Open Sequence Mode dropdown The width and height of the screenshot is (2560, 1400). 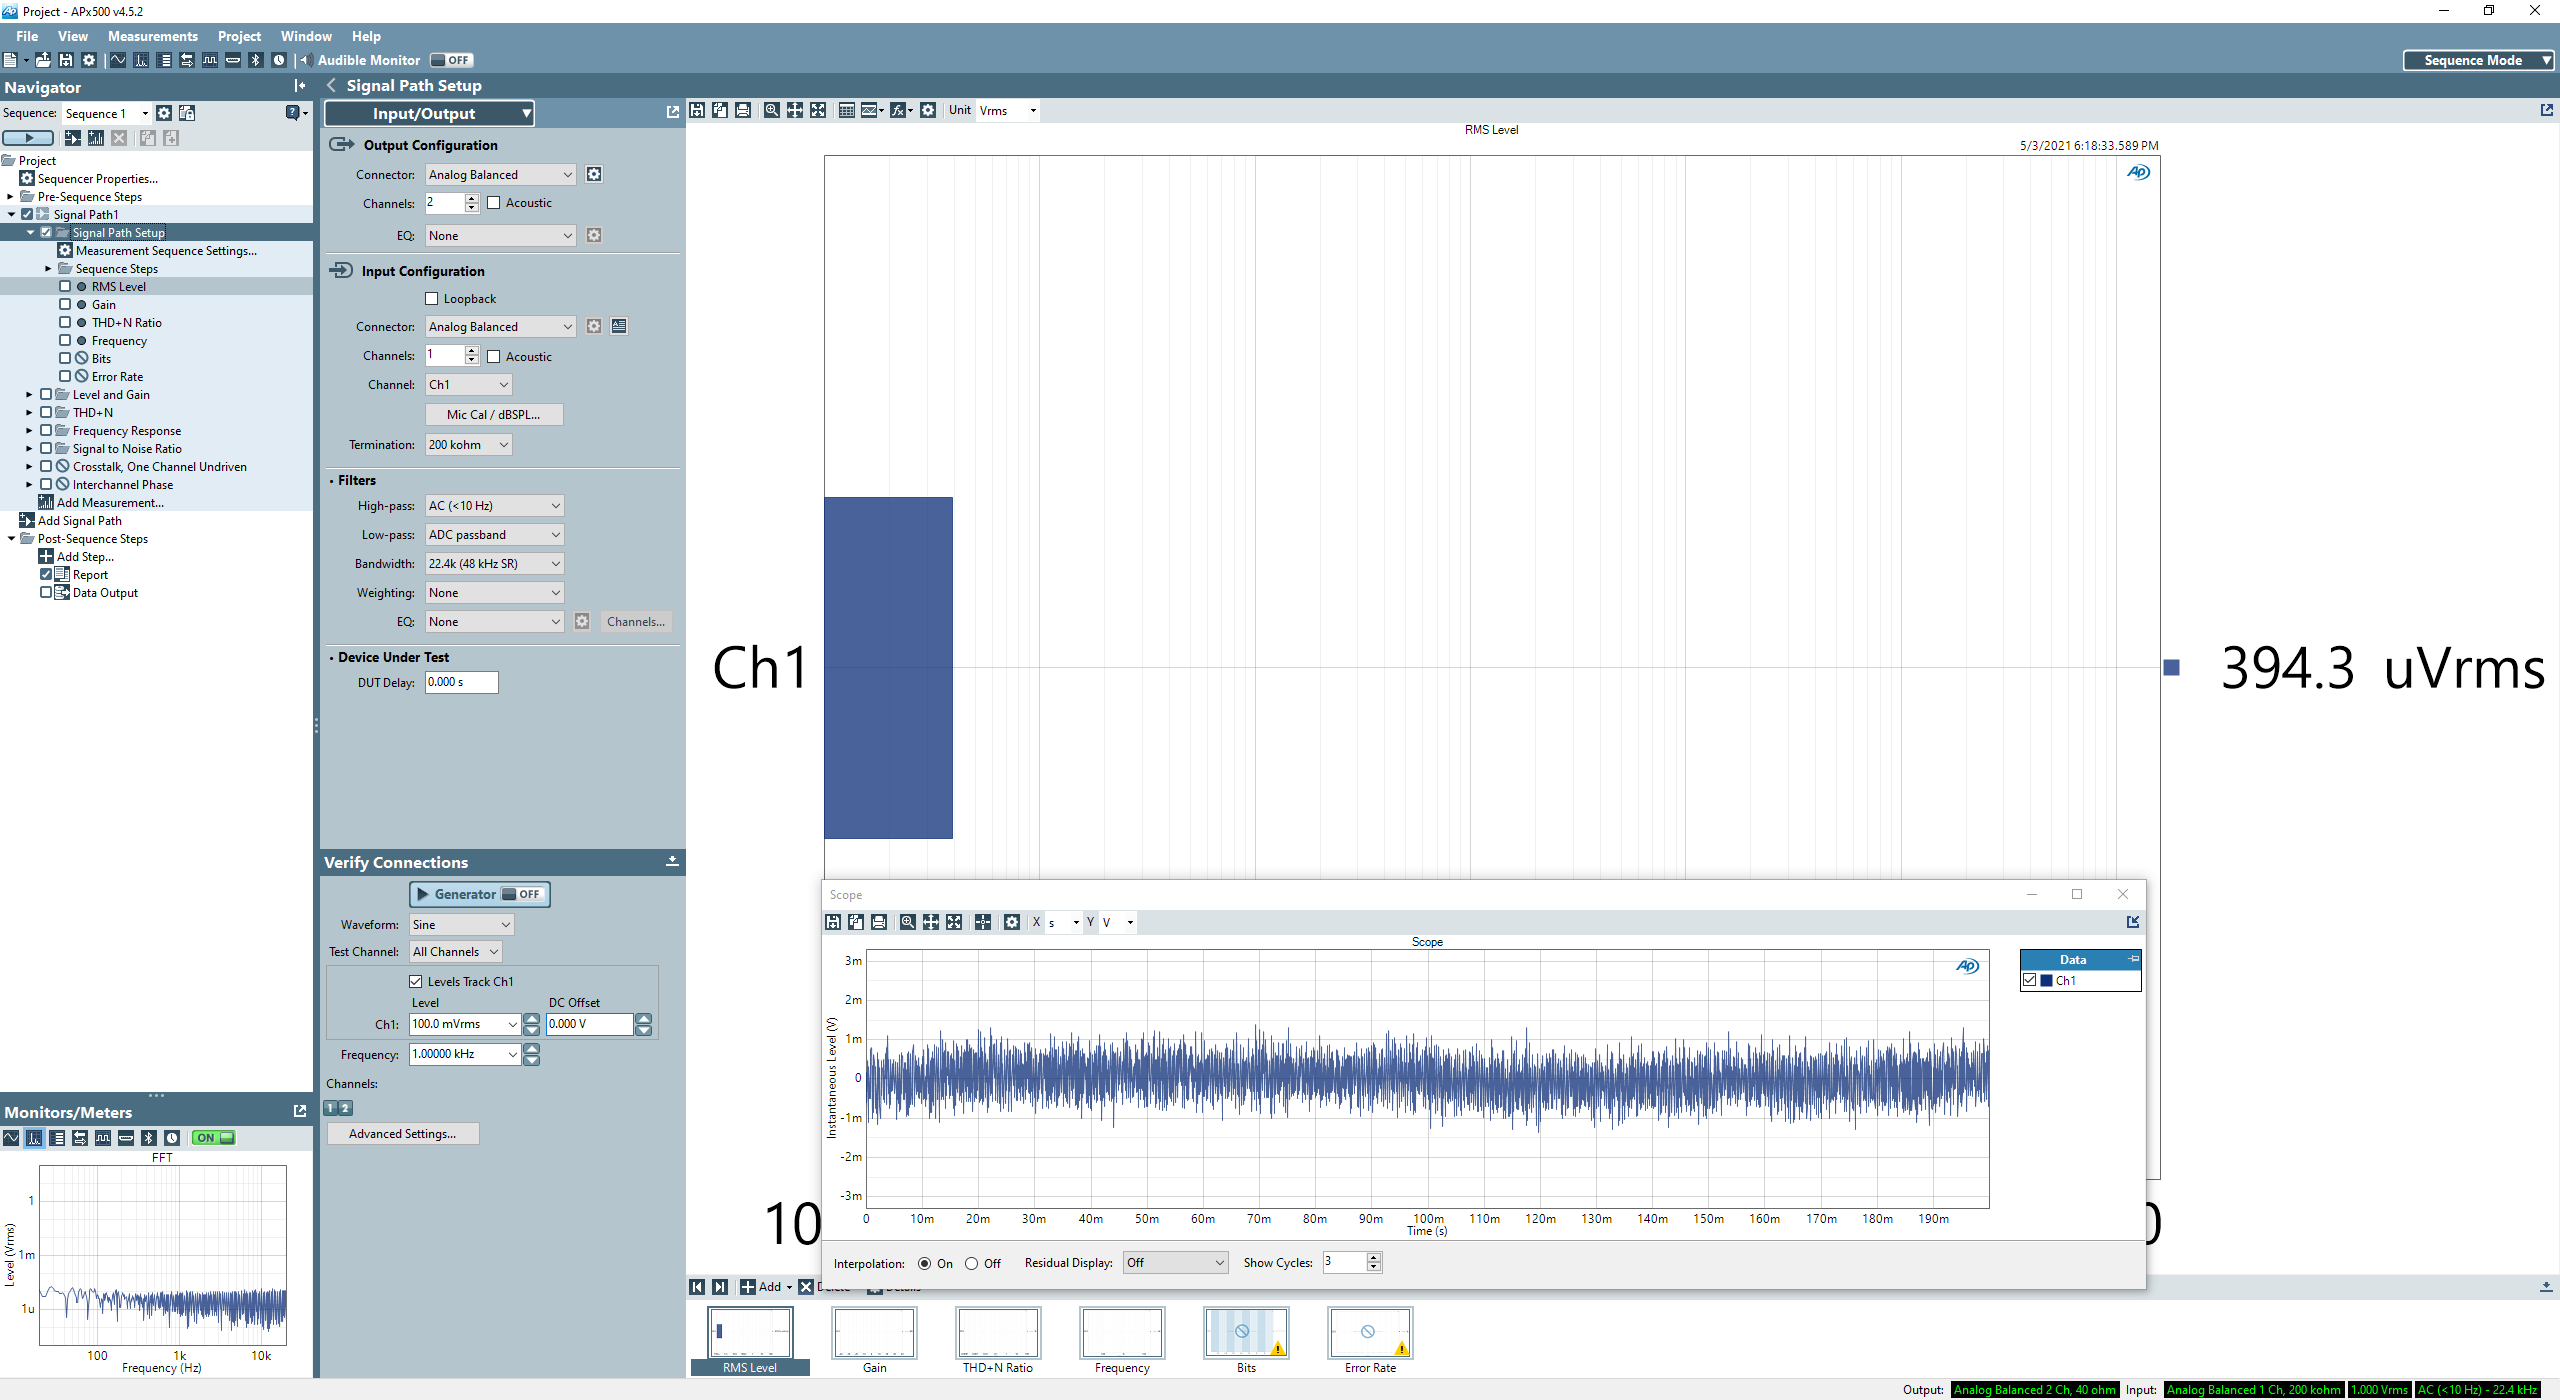pos(2478,61)
